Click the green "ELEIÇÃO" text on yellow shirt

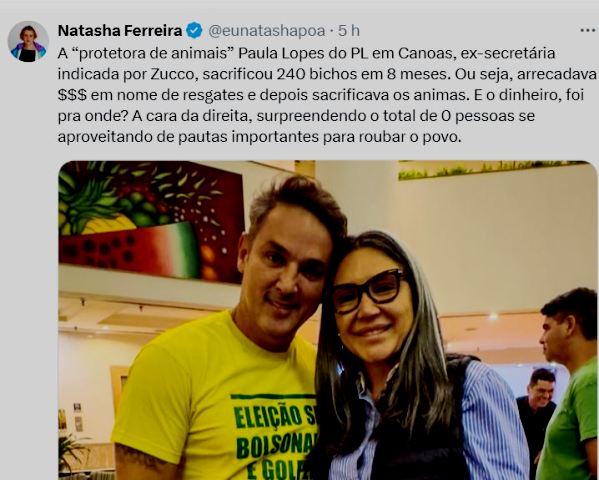[x=274, y=416]
